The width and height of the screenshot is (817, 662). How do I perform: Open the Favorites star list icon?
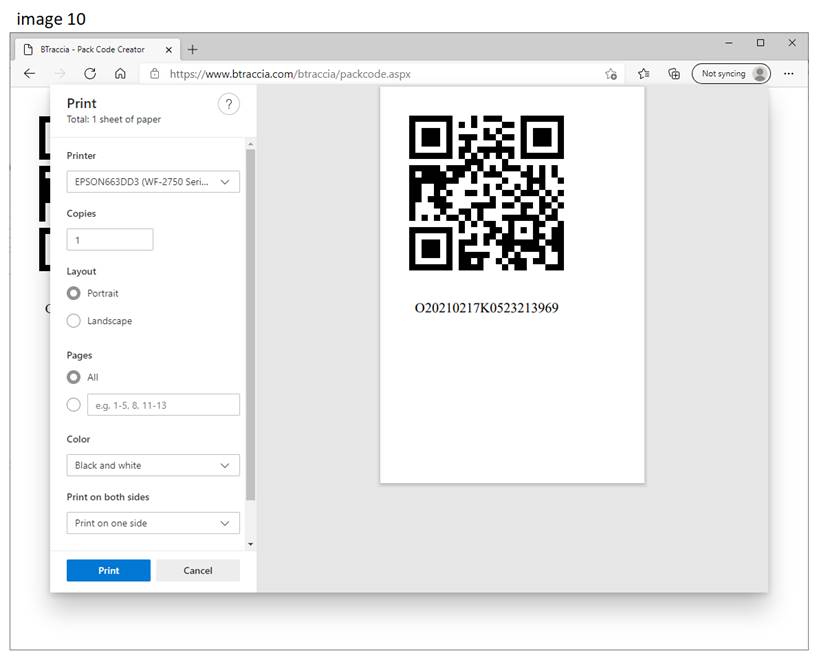point(644,74)
